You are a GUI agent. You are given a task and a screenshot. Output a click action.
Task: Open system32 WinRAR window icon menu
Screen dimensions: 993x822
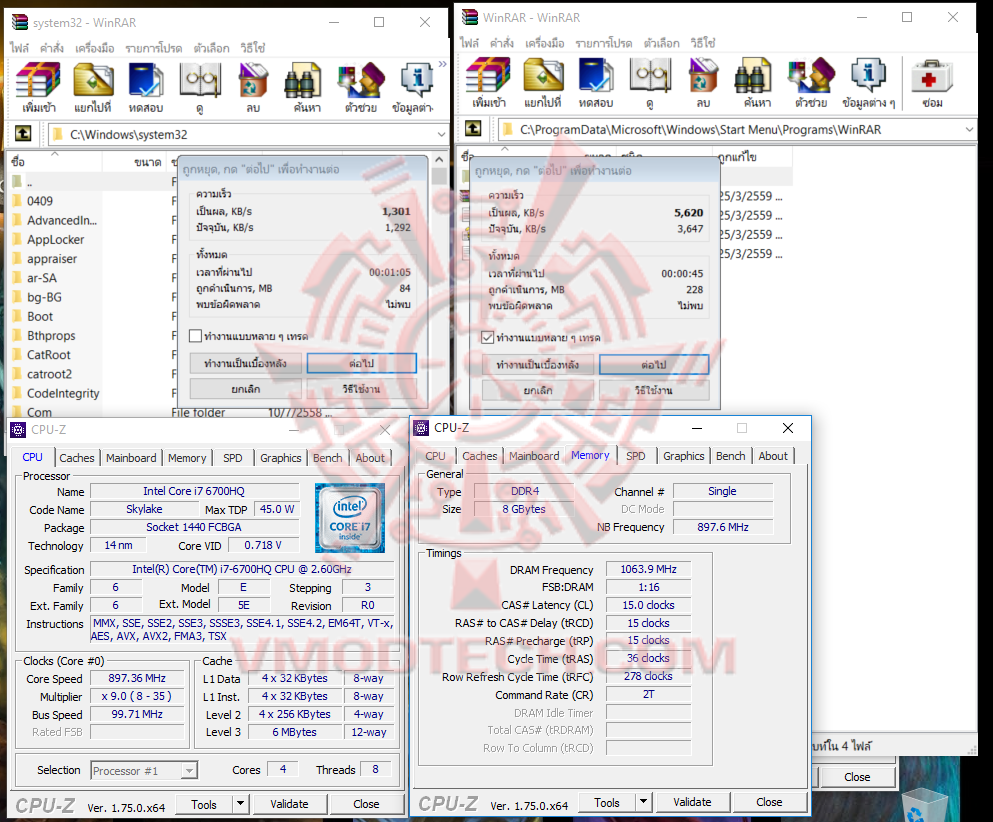[x=20, y=22]
